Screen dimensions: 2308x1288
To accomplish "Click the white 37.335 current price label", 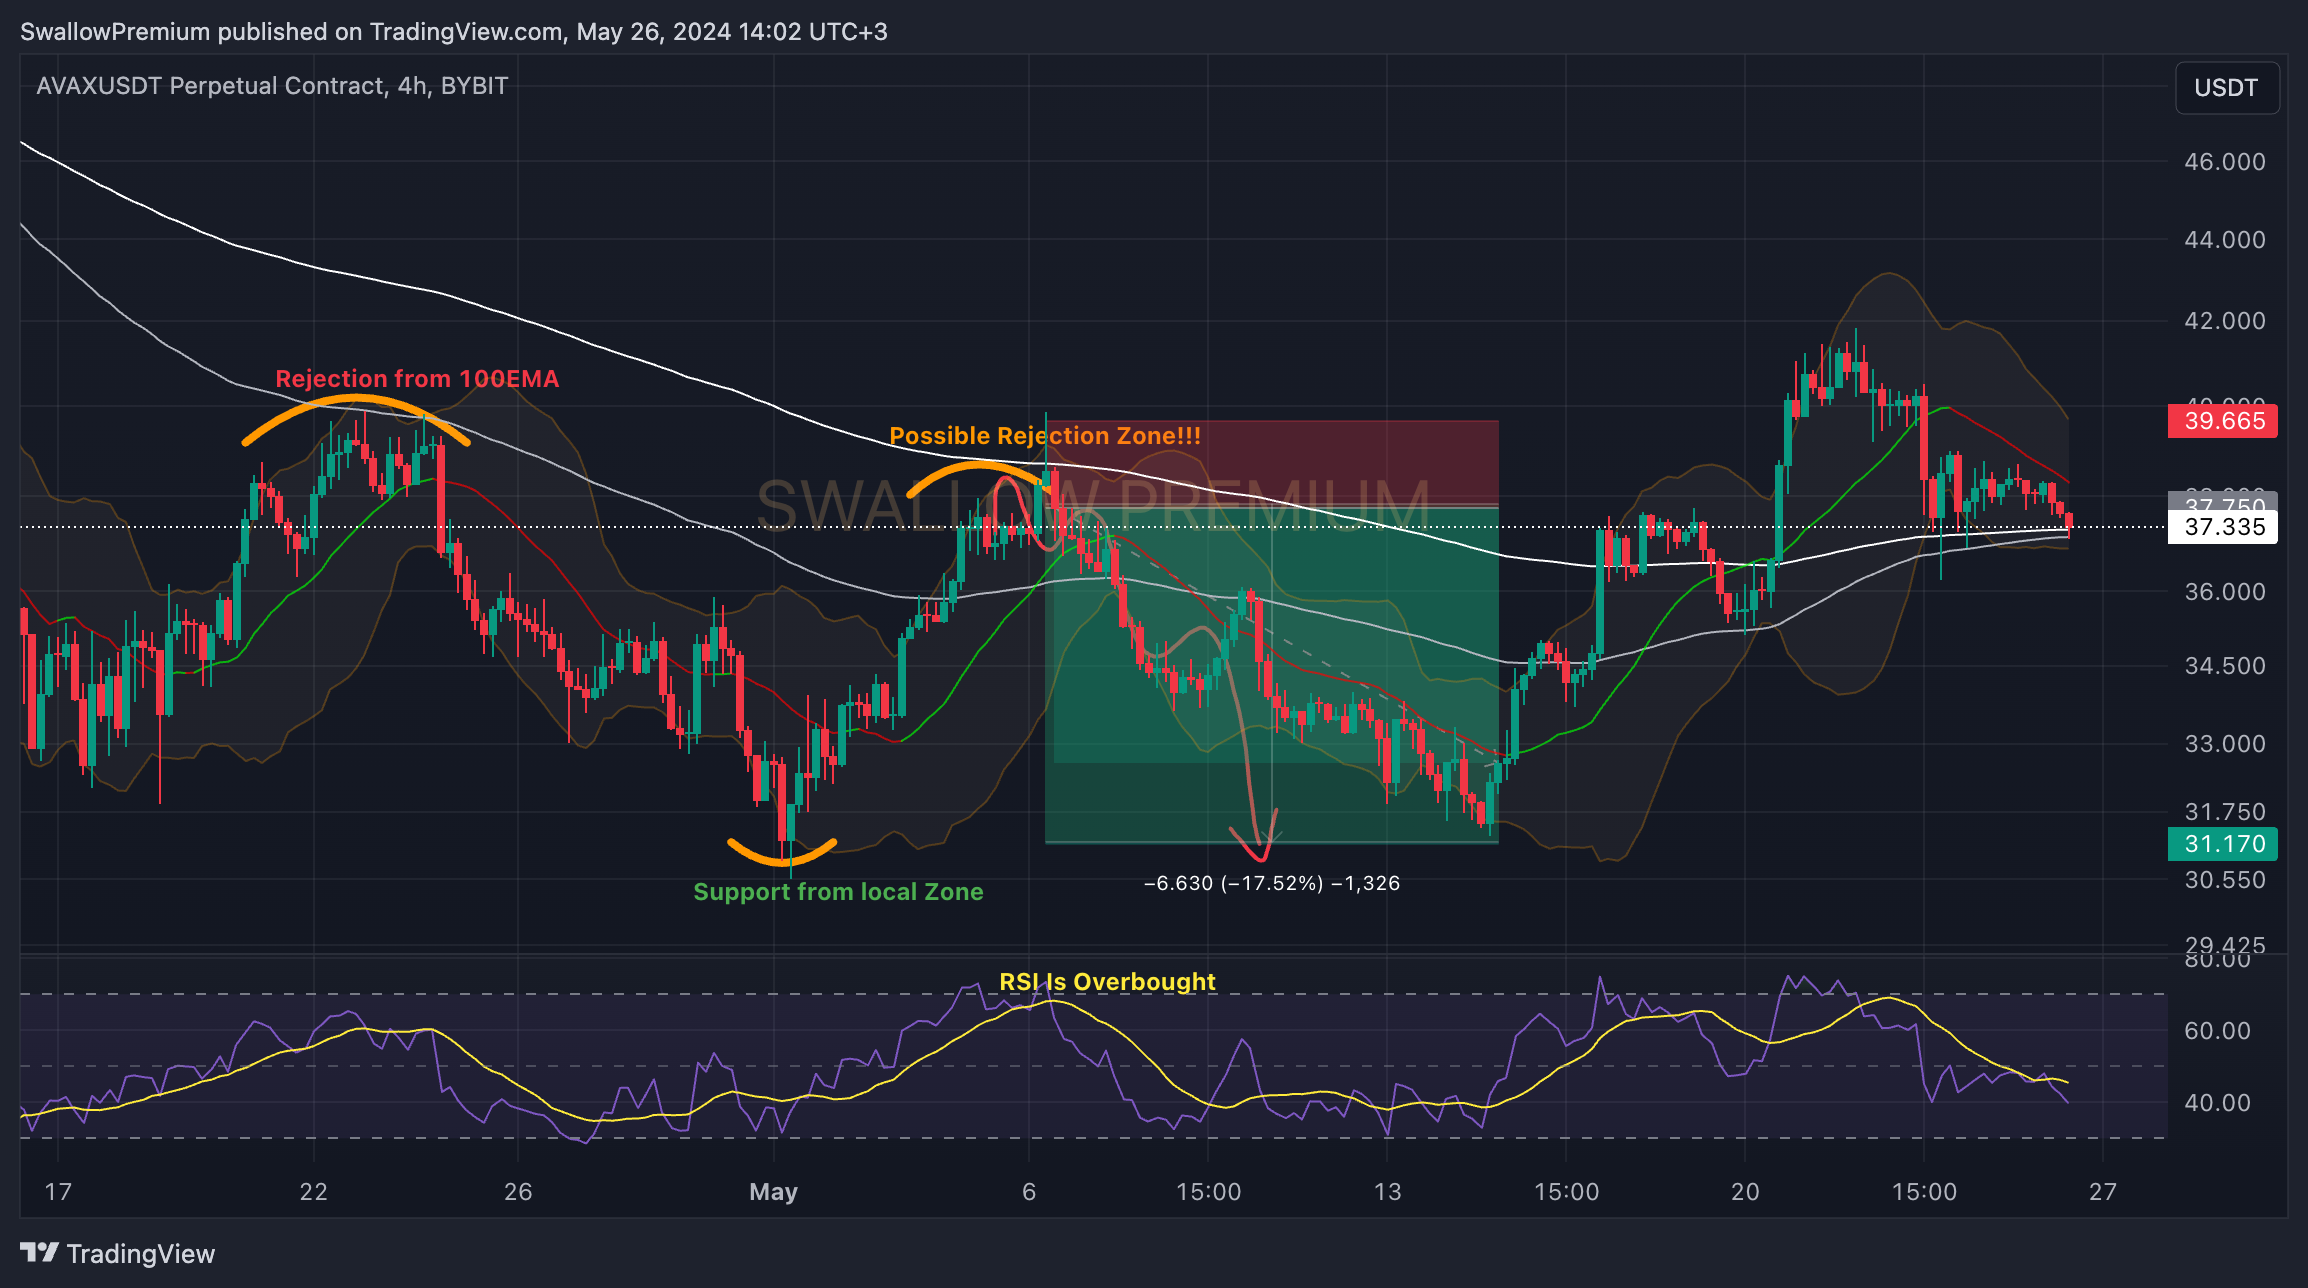I will click(x=2223, y=527).
